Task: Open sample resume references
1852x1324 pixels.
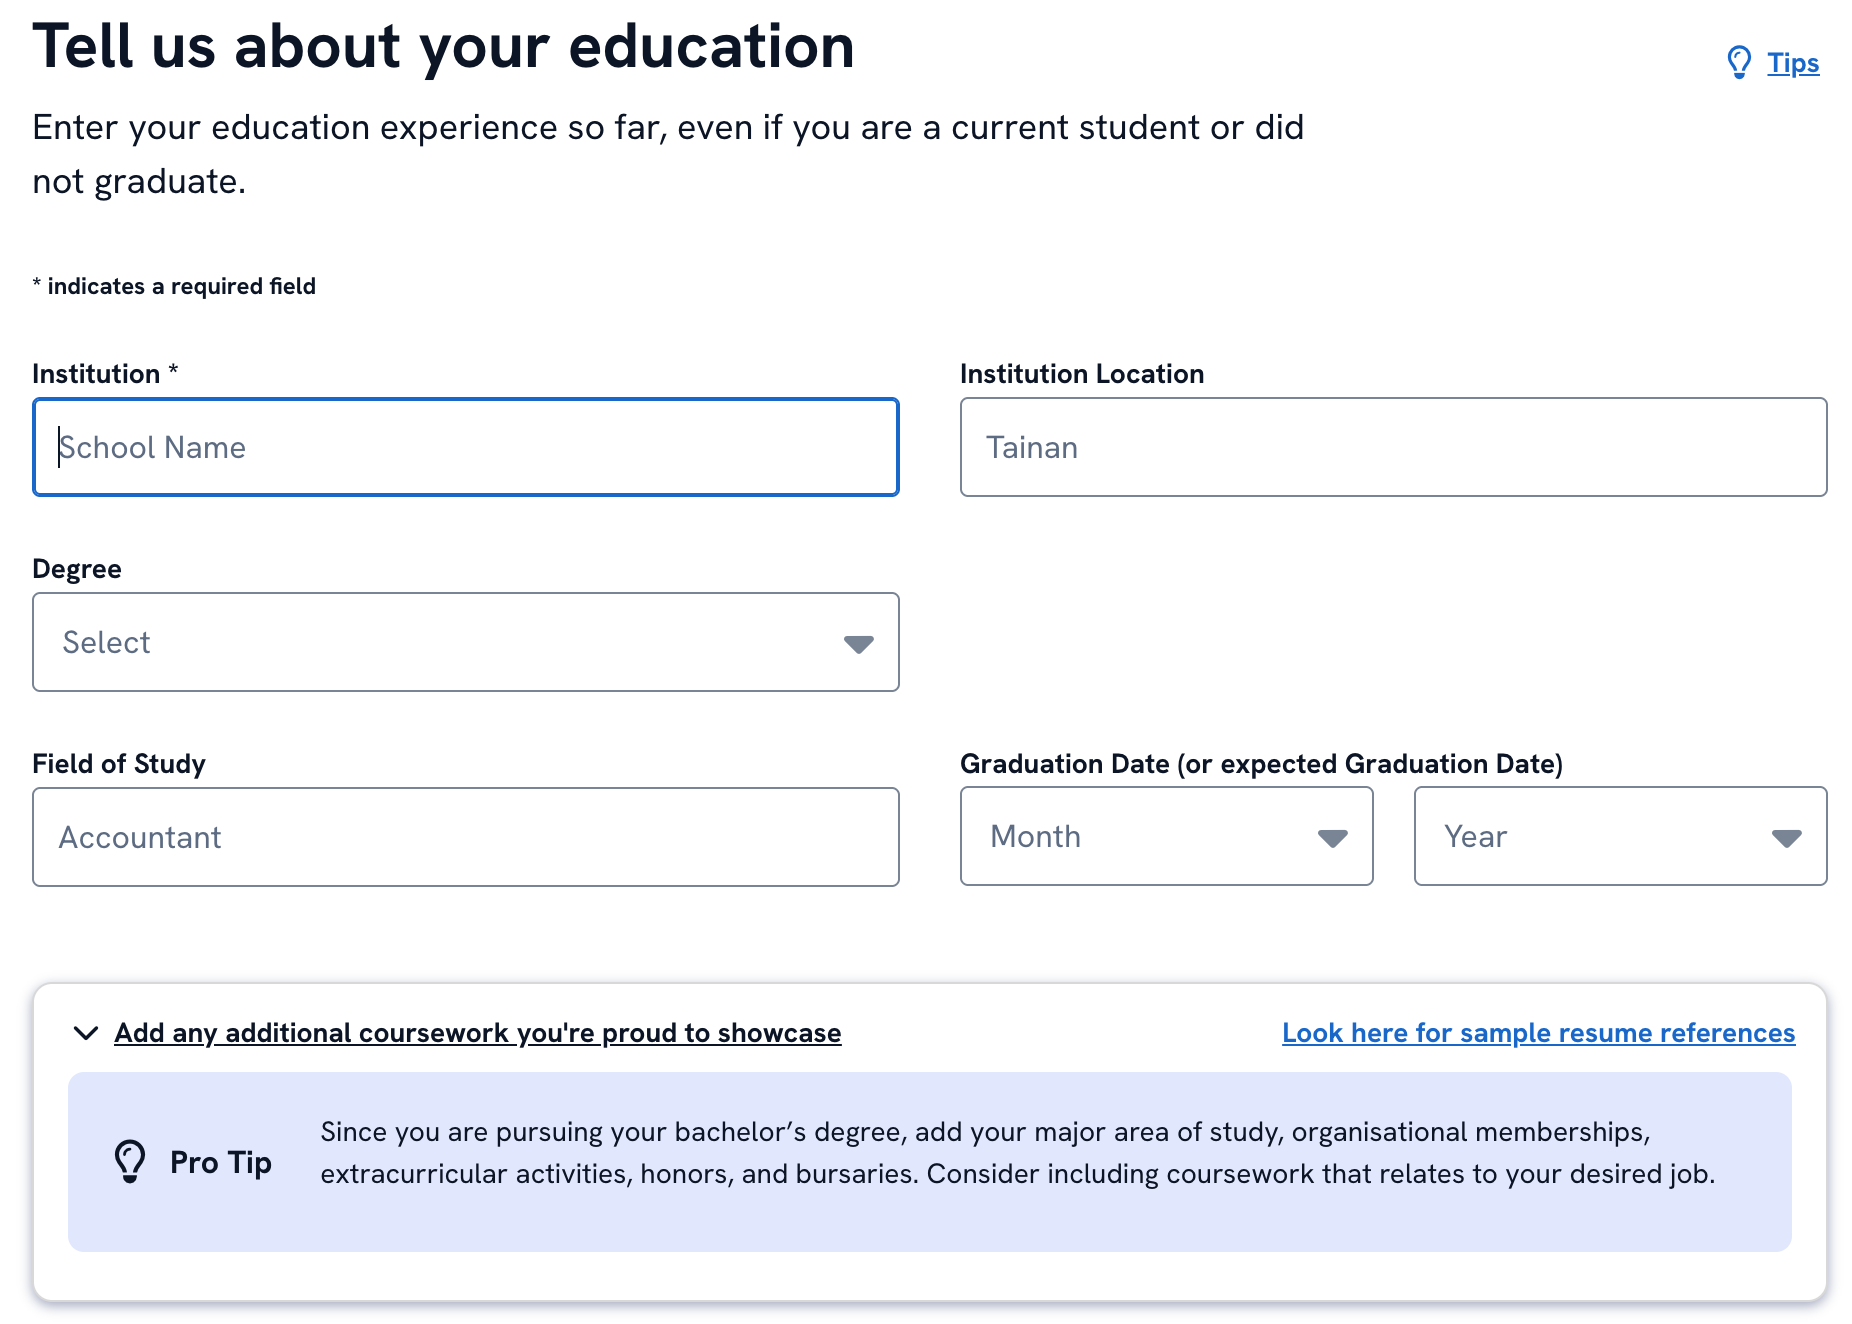Action: click(x=1537, y=1033)
